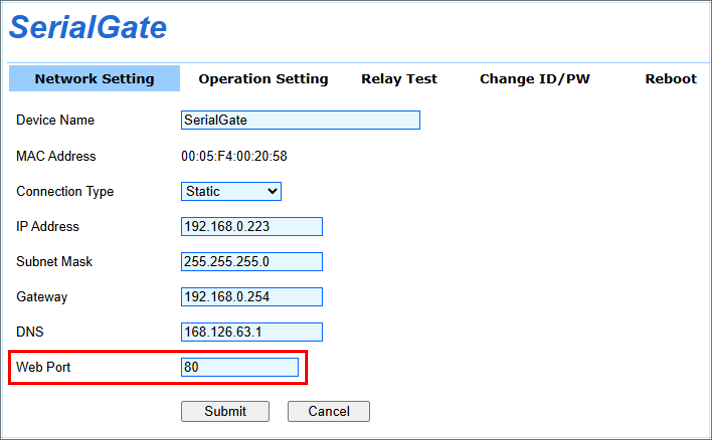Click the Web Port label

point(43,367)
